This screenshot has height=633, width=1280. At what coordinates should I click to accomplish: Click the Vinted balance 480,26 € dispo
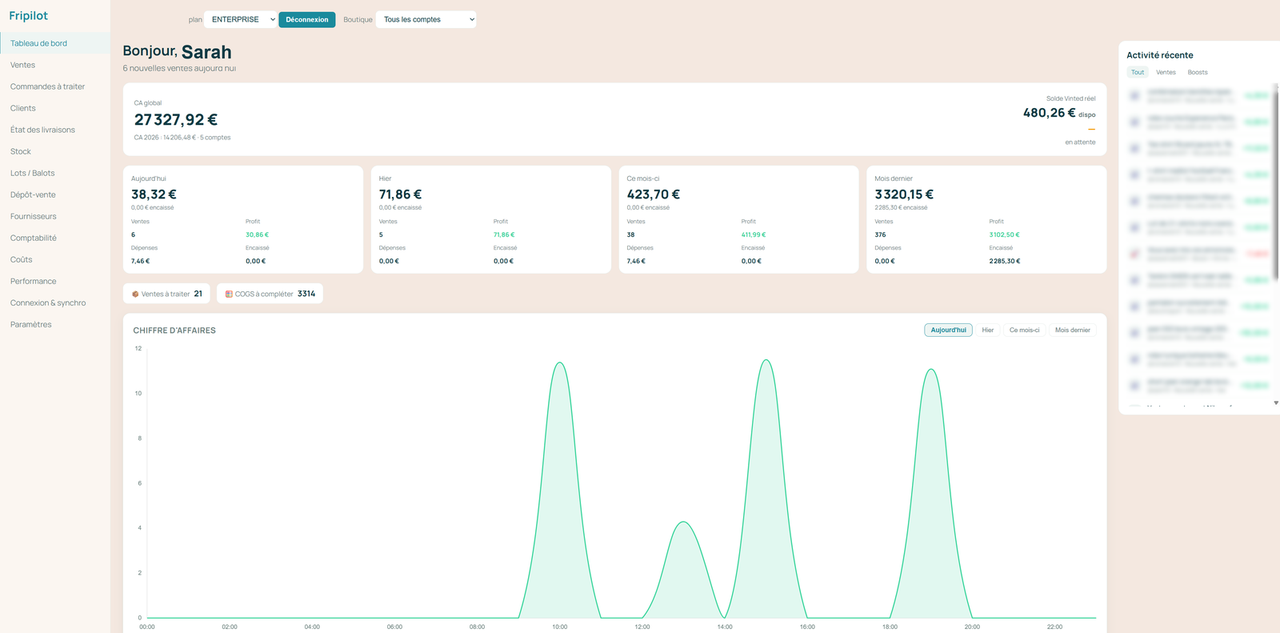(1059, 113)
